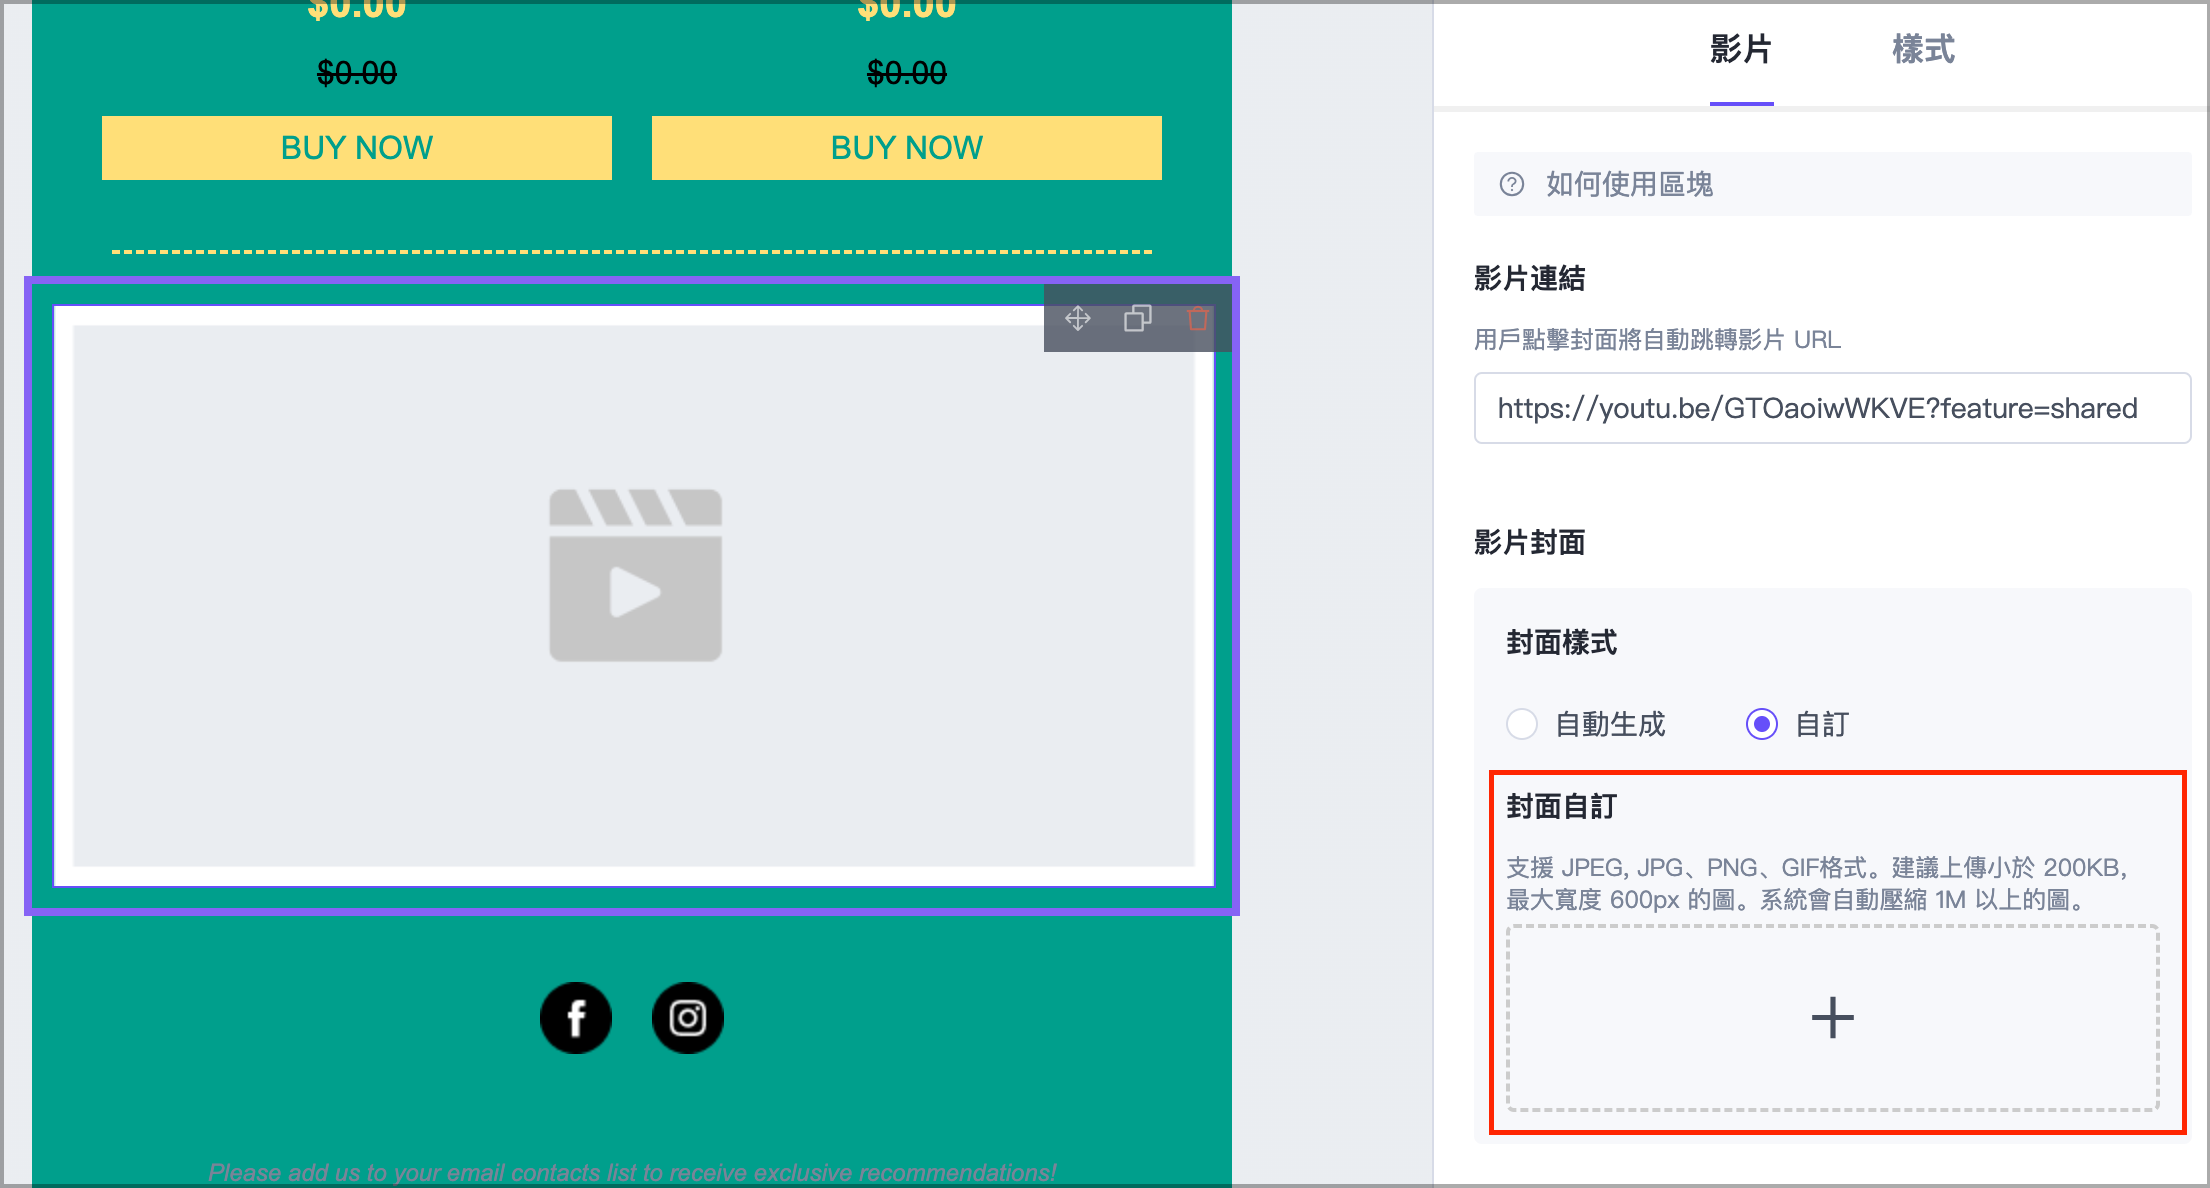Switch to the 影片 tab
Viewport: 2210px width, 1188px height.
tap(1741, 49)
